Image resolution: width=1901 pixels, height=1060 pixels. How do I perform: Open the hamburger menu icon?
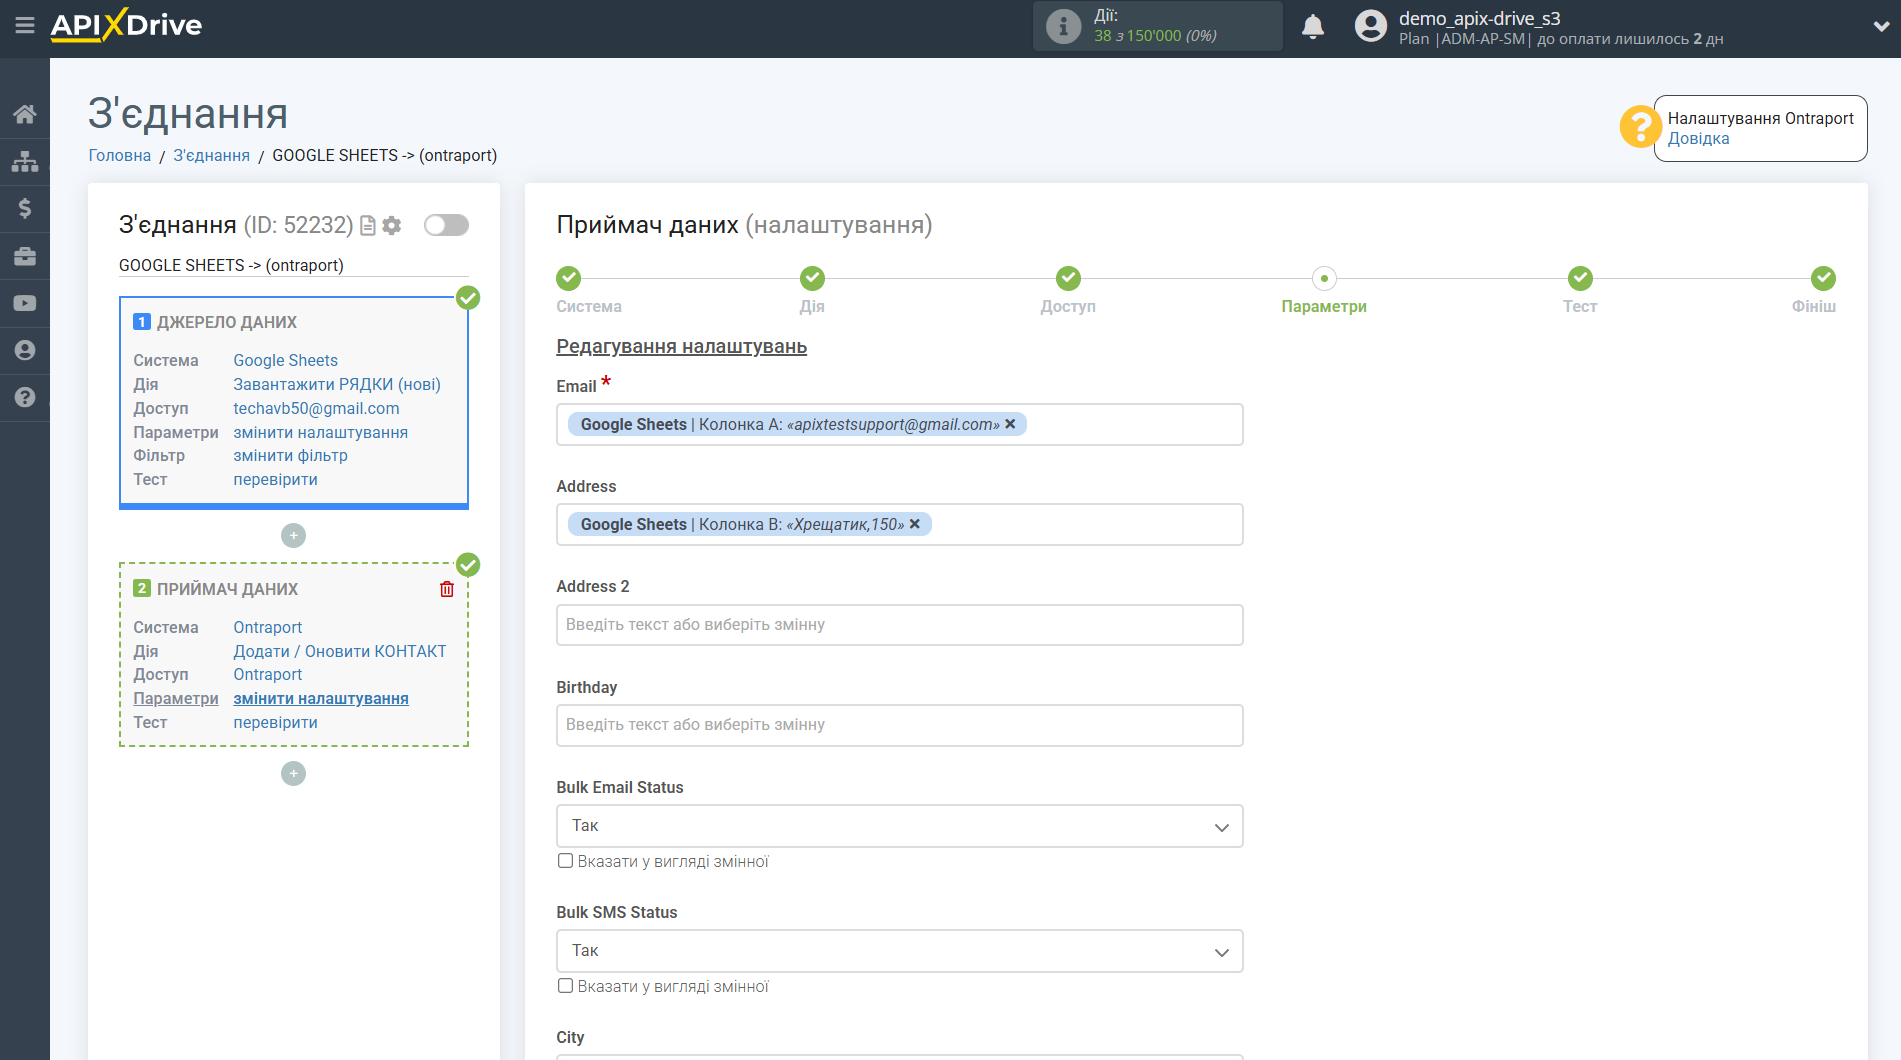[24, 25]
